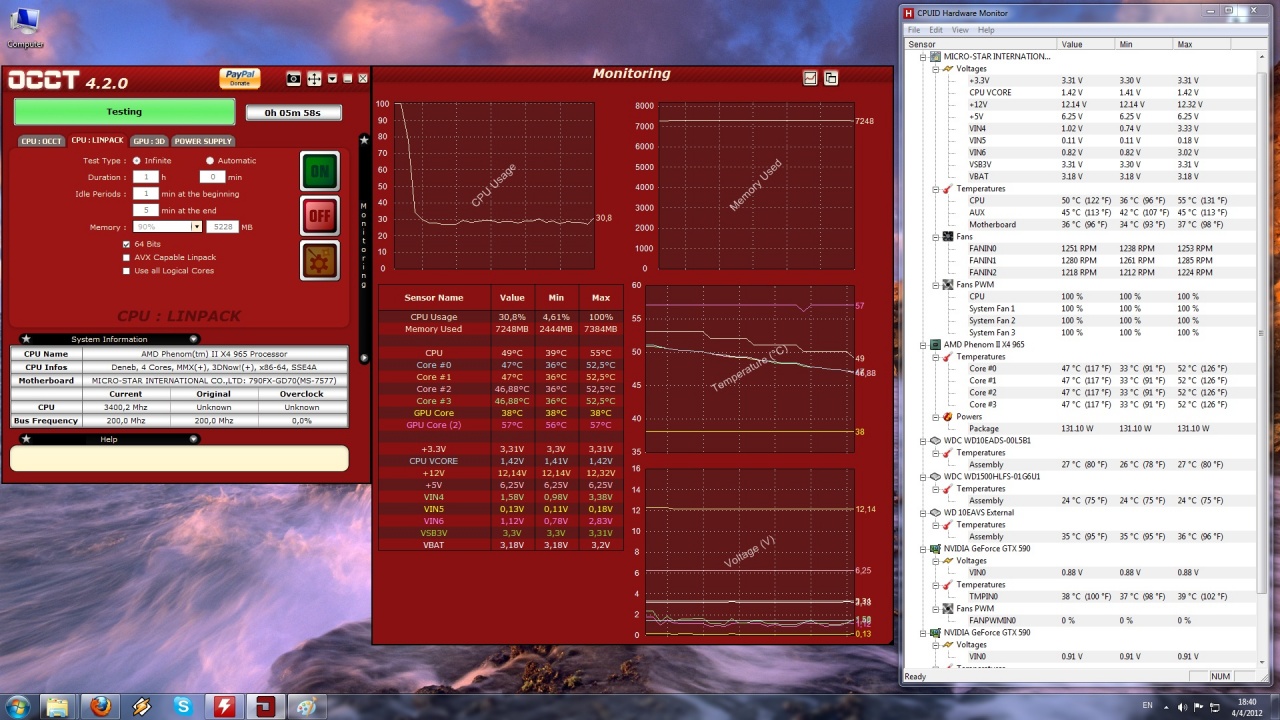Switch to the POWER SUPPLY tab
Screen dimensions: 1280x720
[x=204, y=141]
